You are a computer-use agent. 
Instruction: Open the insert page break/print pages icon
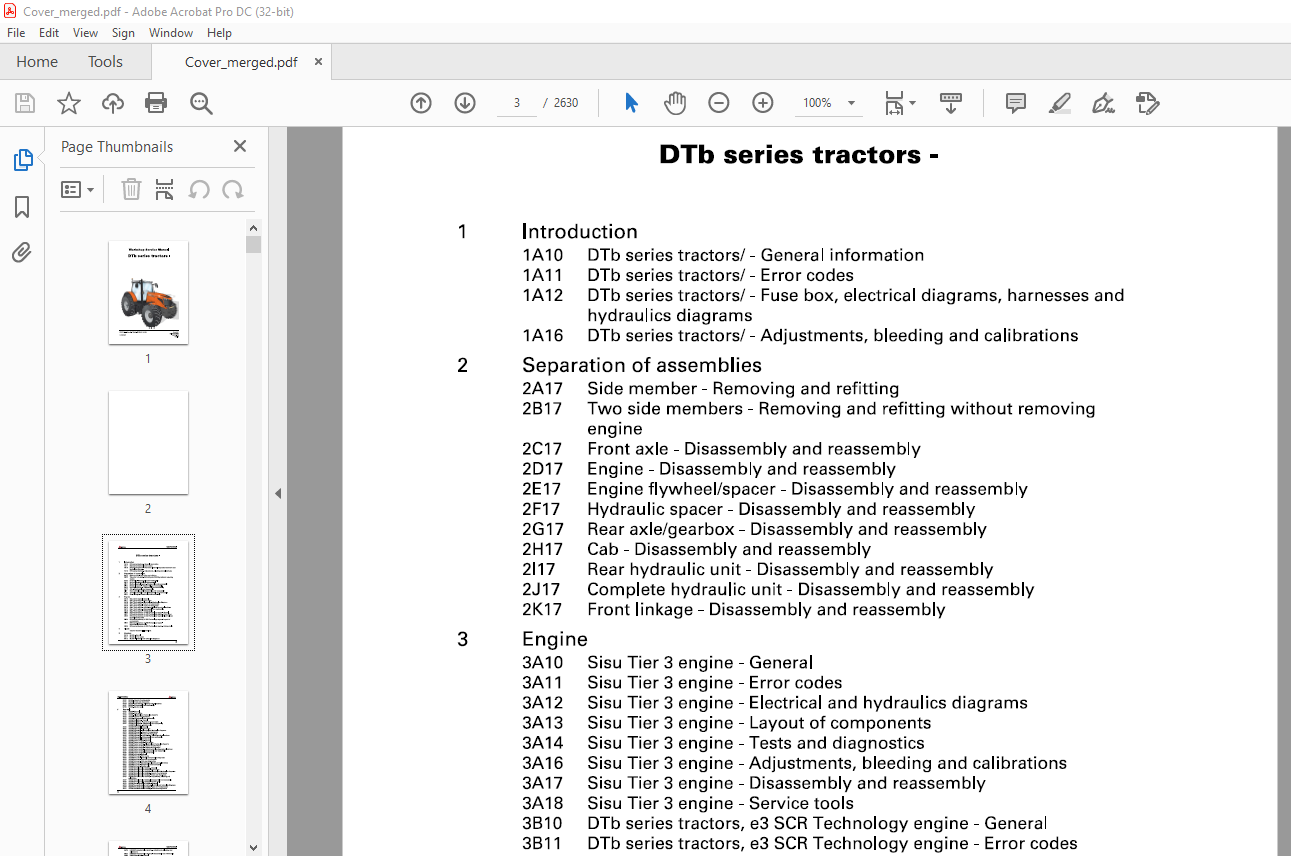point(165,189)
